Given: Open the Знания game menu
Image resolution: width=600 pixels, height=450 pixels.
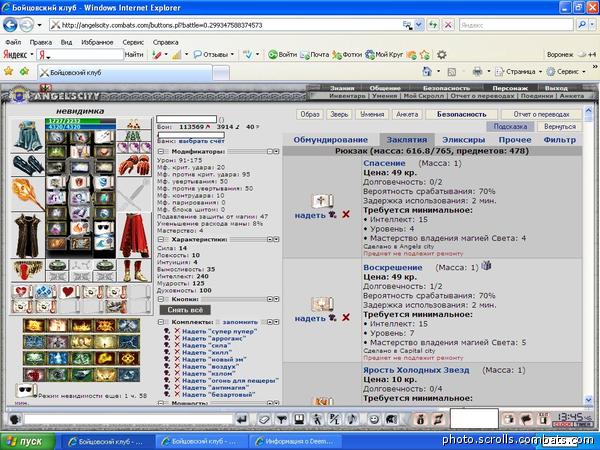Looking at the screenshot, I should point(342,88).
